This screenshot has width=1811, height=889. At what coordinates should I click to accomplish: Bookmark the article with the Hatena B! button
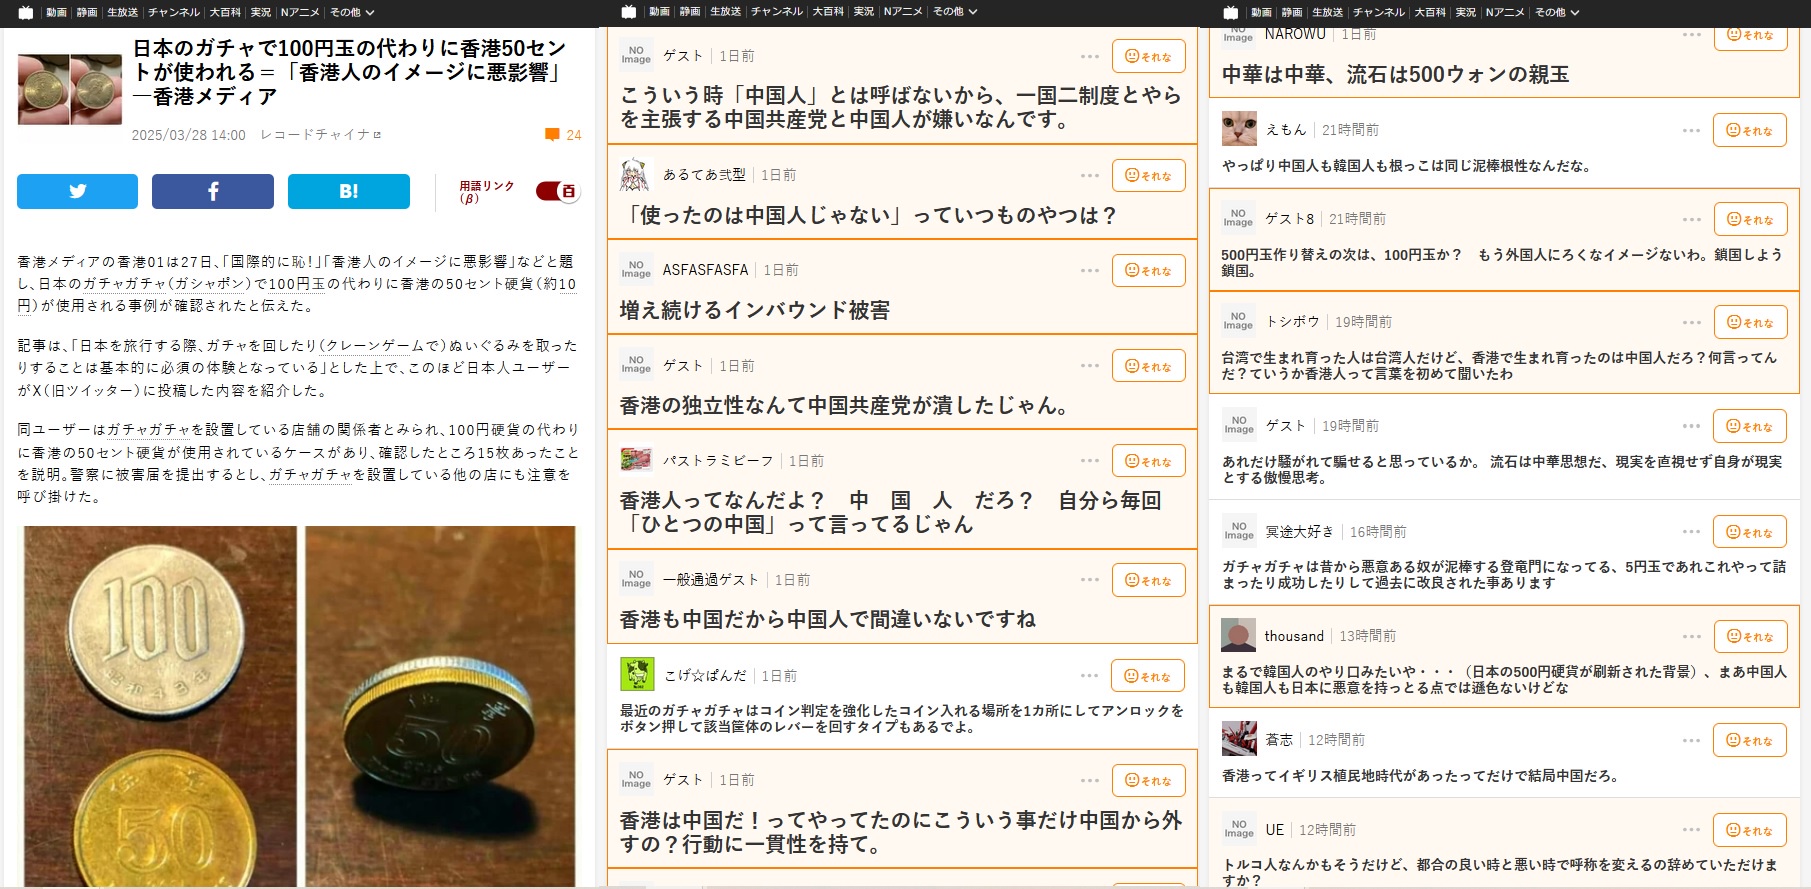(349, 191)
